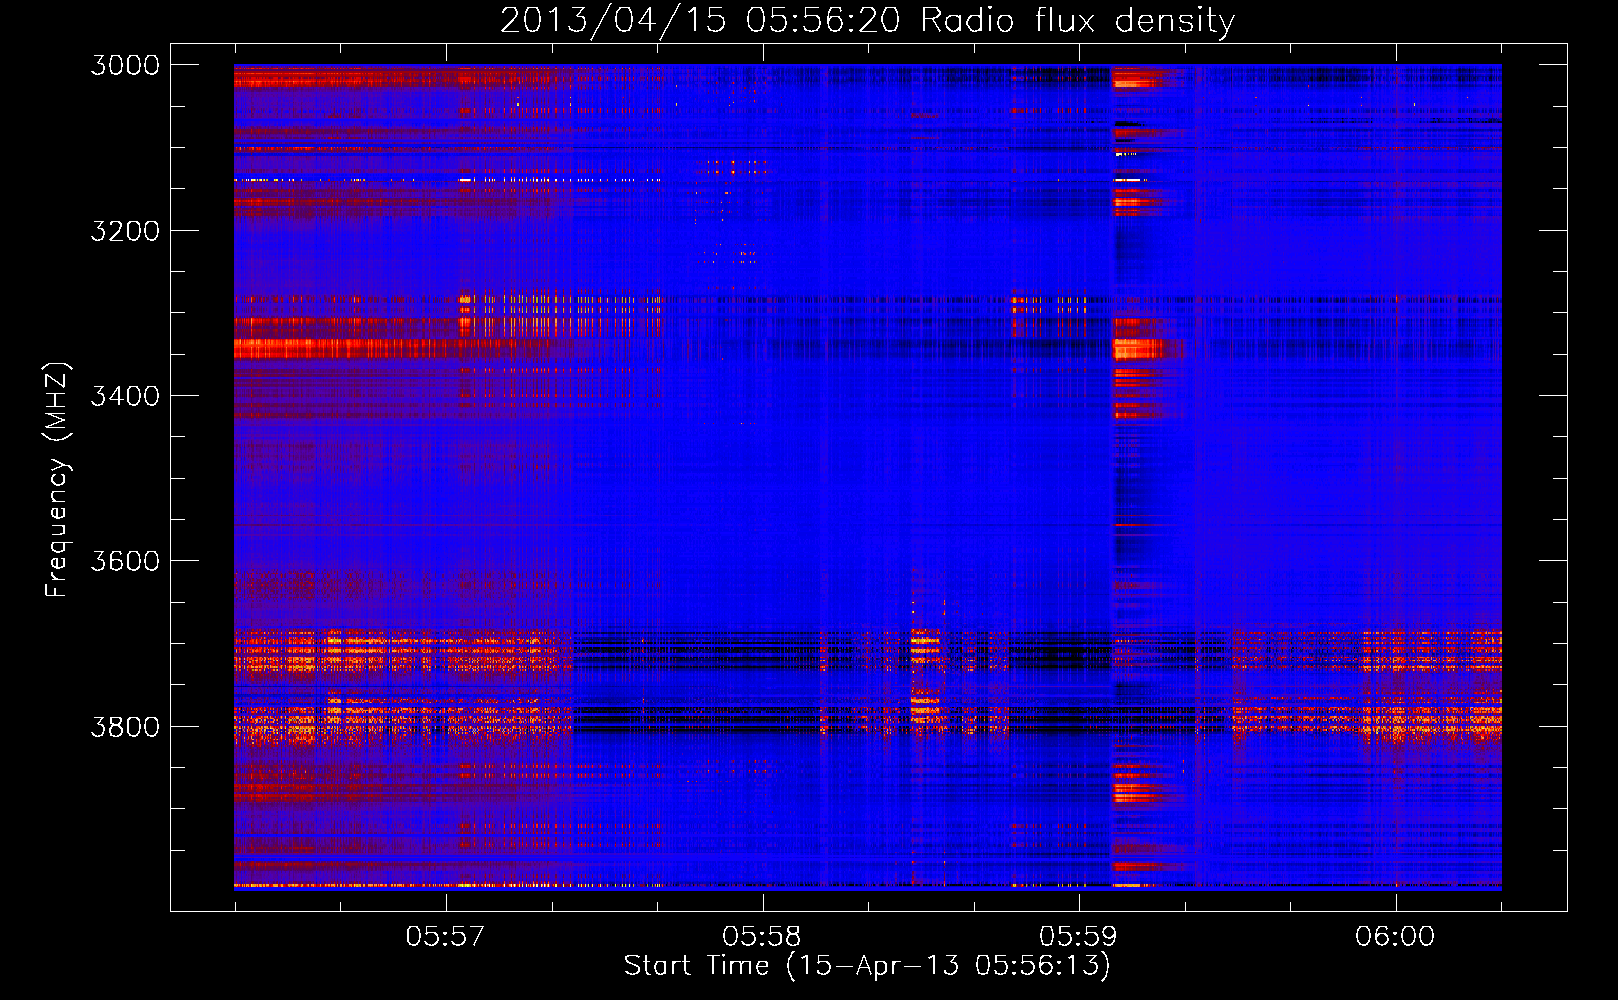
Task: Click the 05:59 time axis label
Action: 1079,937
